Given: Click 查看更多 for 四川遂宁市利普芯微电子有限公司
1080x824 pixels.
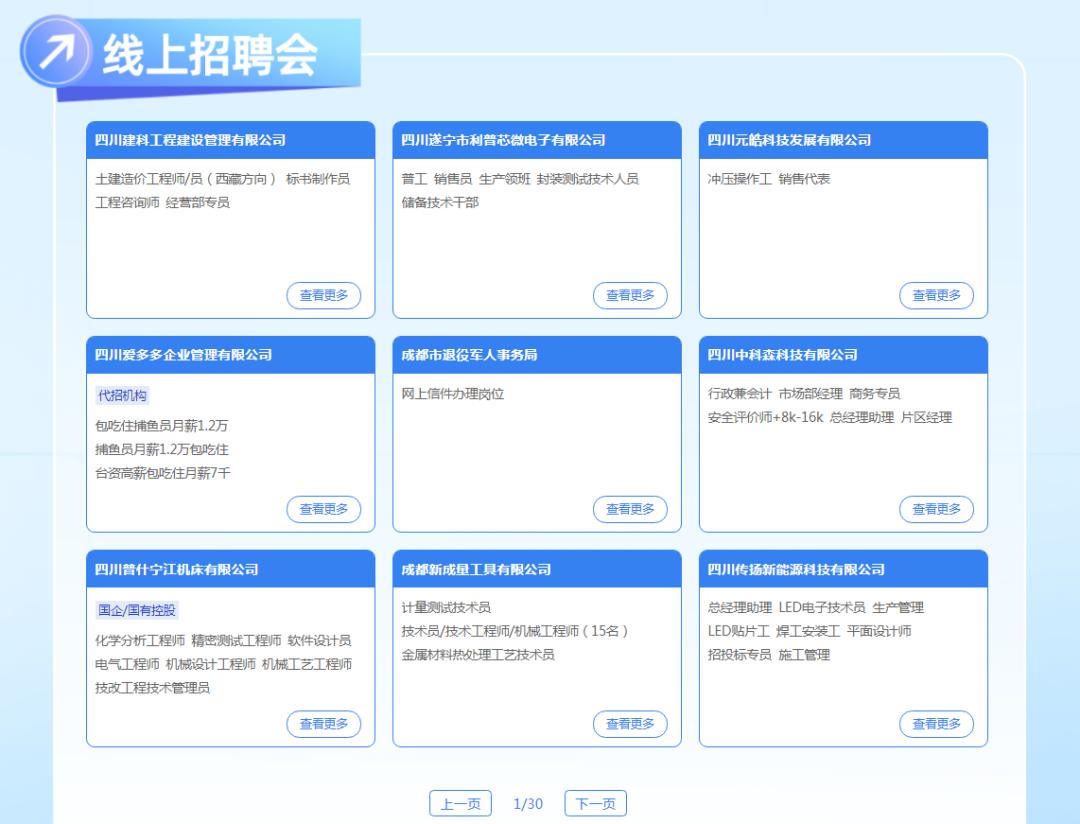Looking at the screenshot, I should point(630,295).
